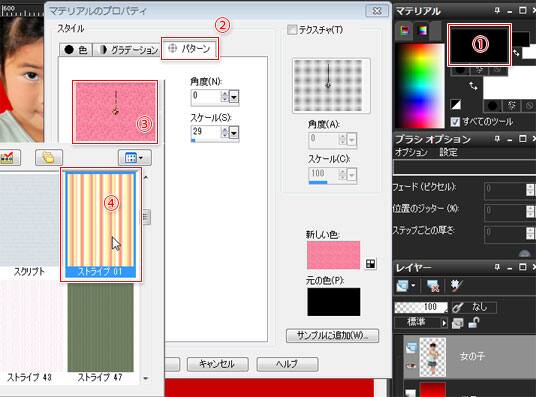
Task: Click the new layer icon in Layers panel
Action: tap(403, 286)
